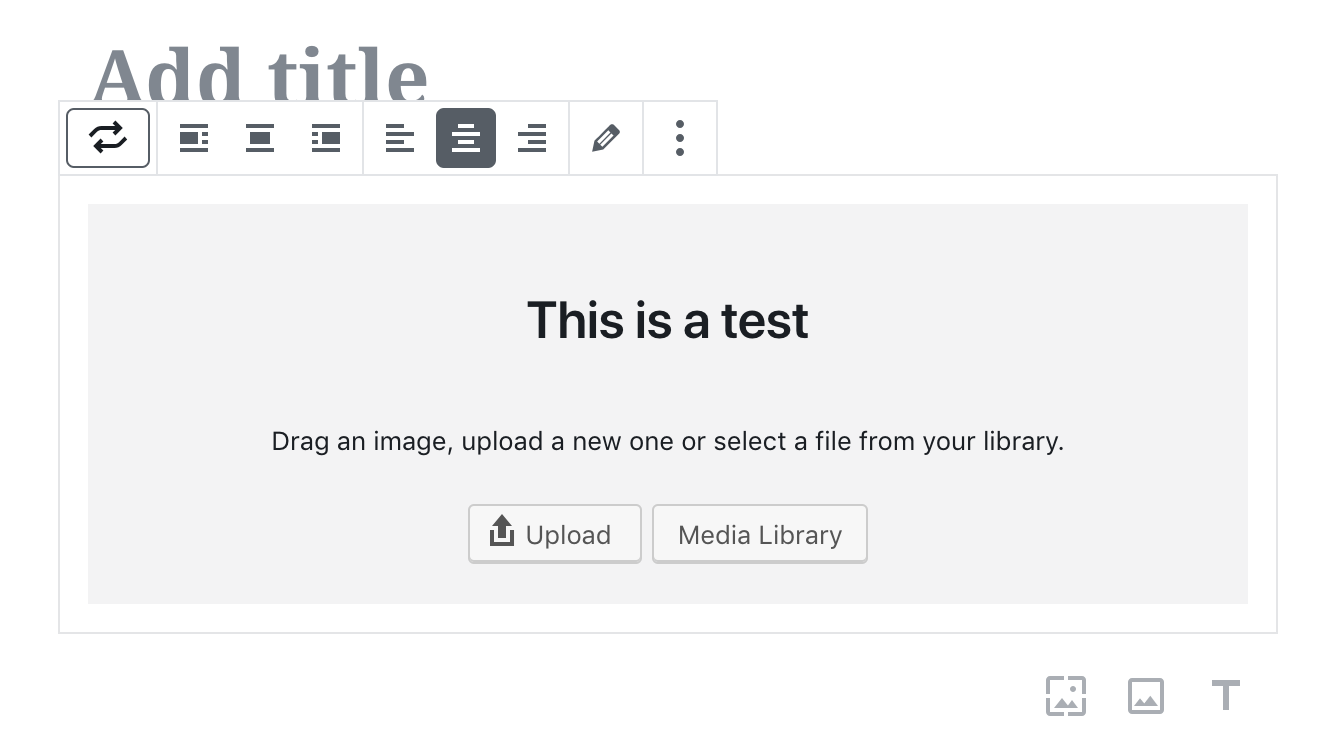Insert block using dashed-frame image icon
The width and height of the screenshot is (1330, 754).
pos(1066,696)
